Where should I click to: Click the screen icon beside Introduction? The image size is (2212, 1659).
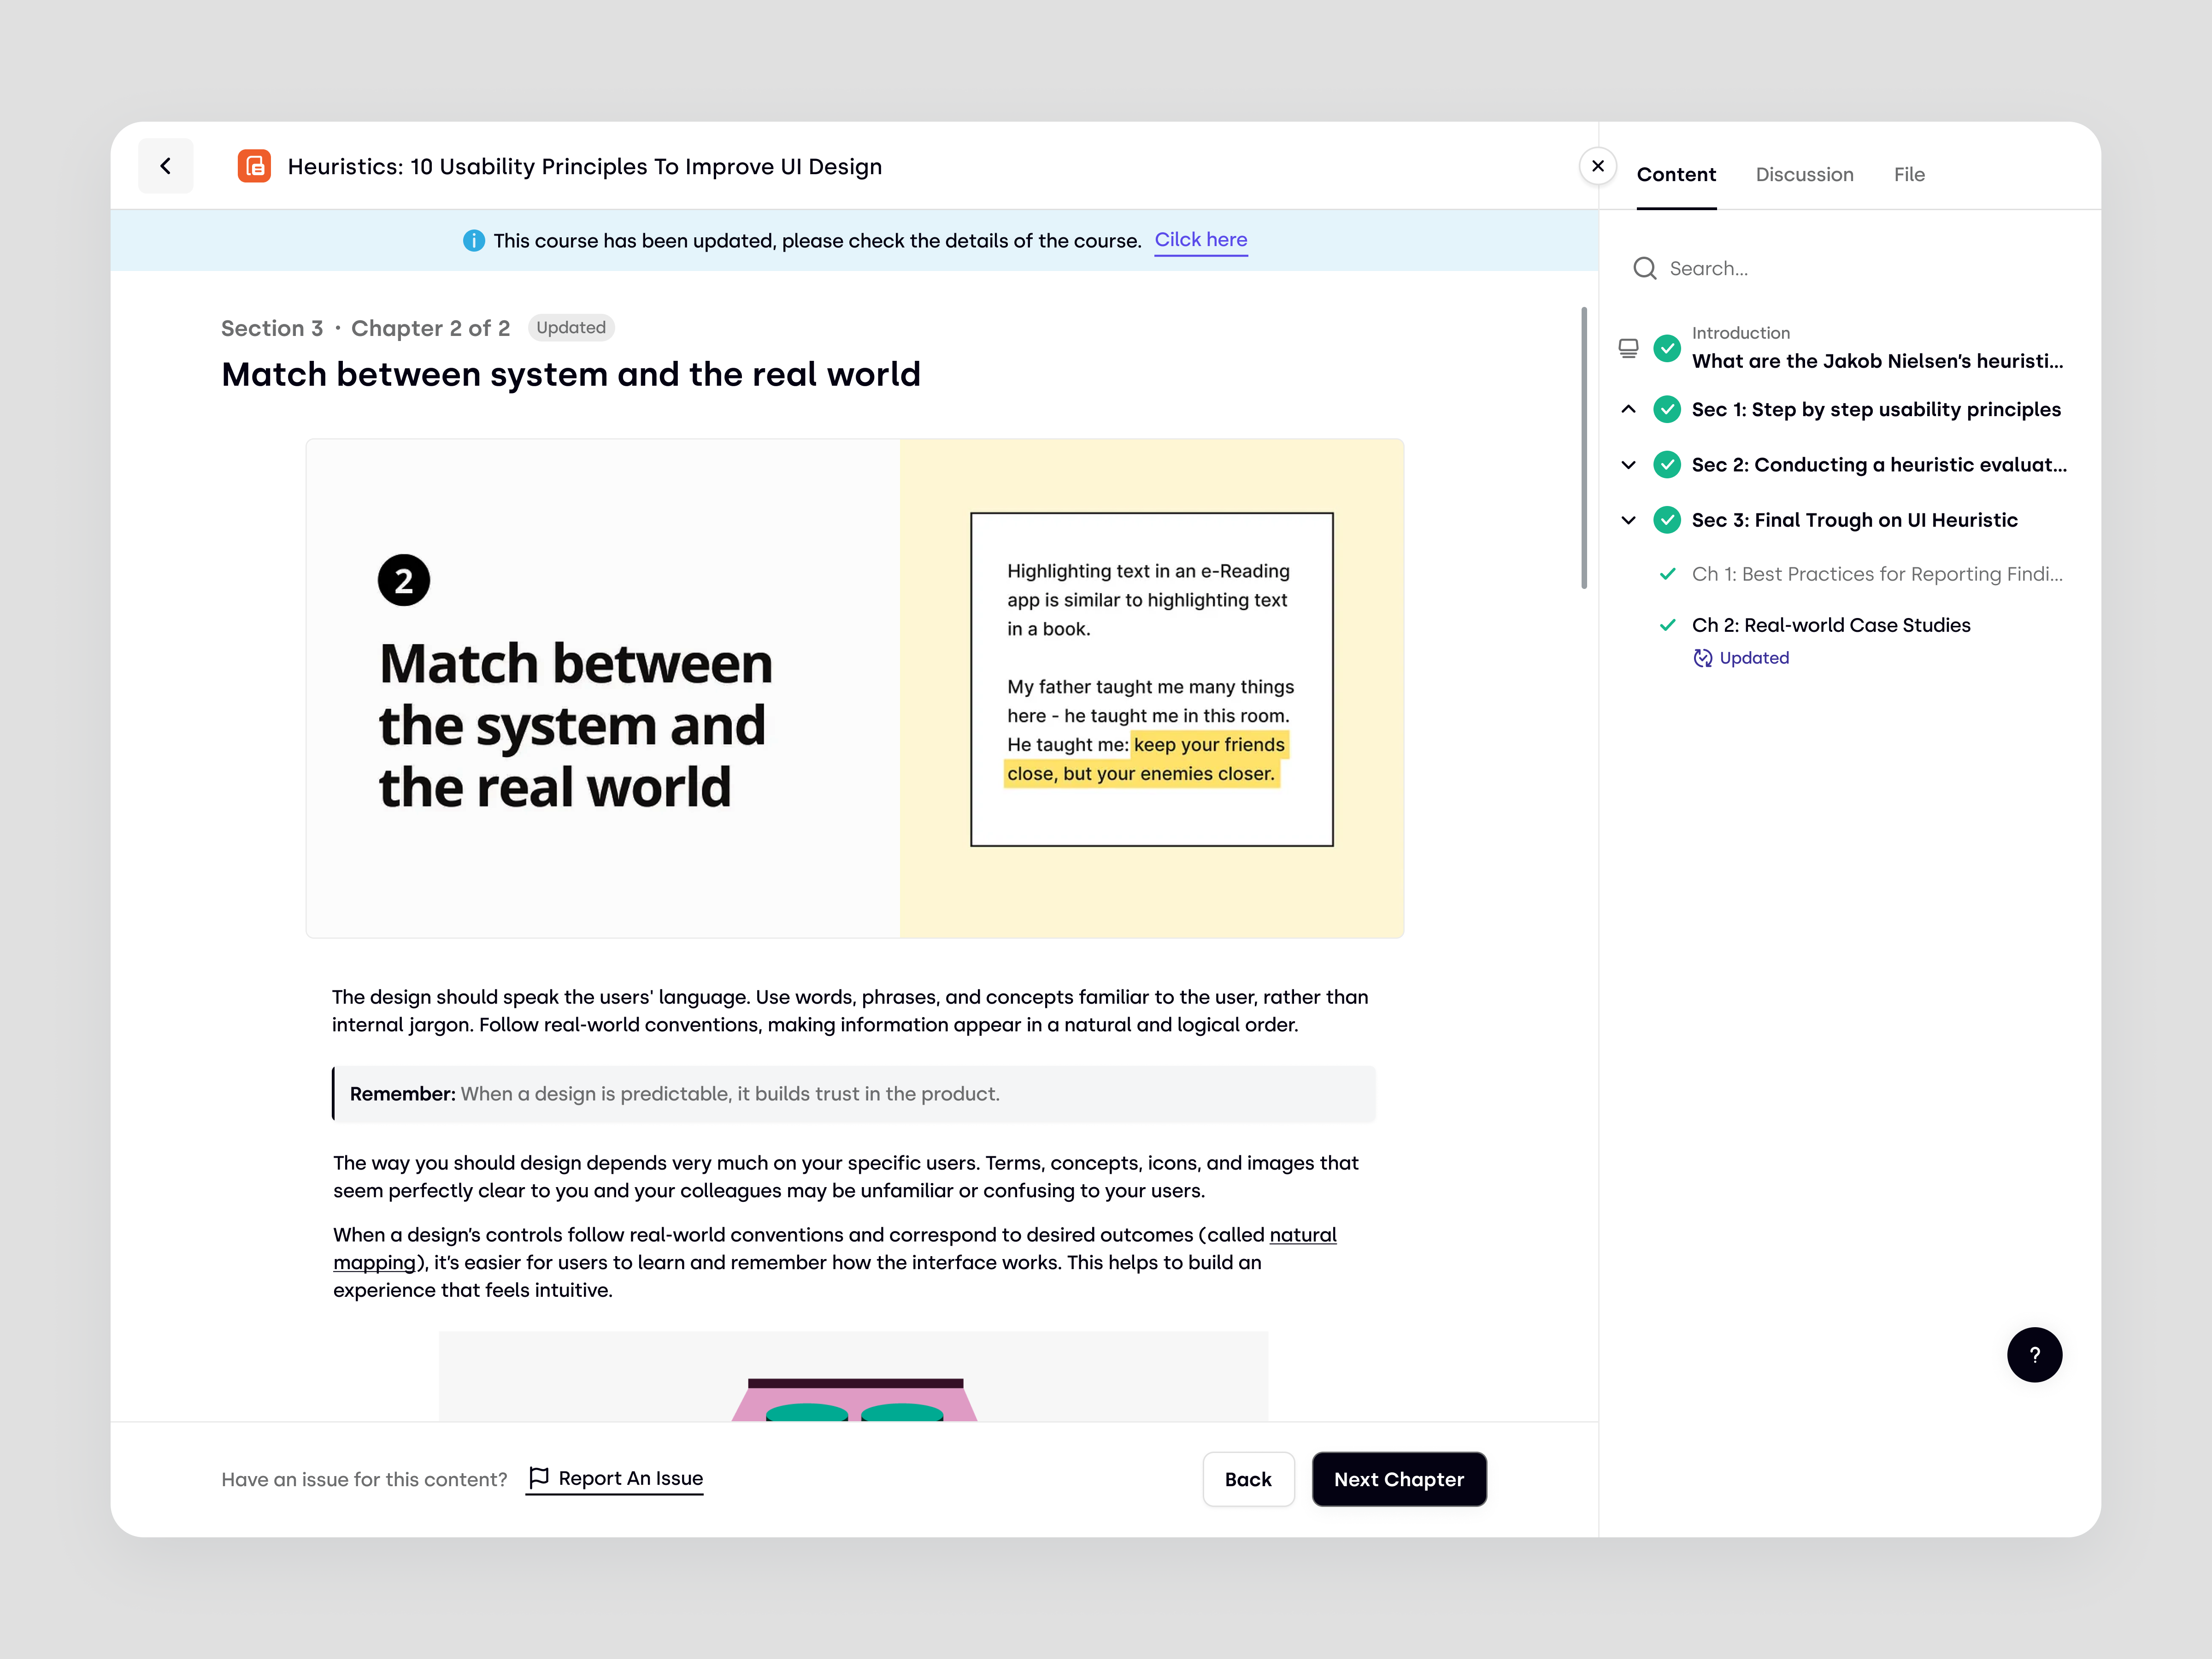click(x=1628, y=347)
